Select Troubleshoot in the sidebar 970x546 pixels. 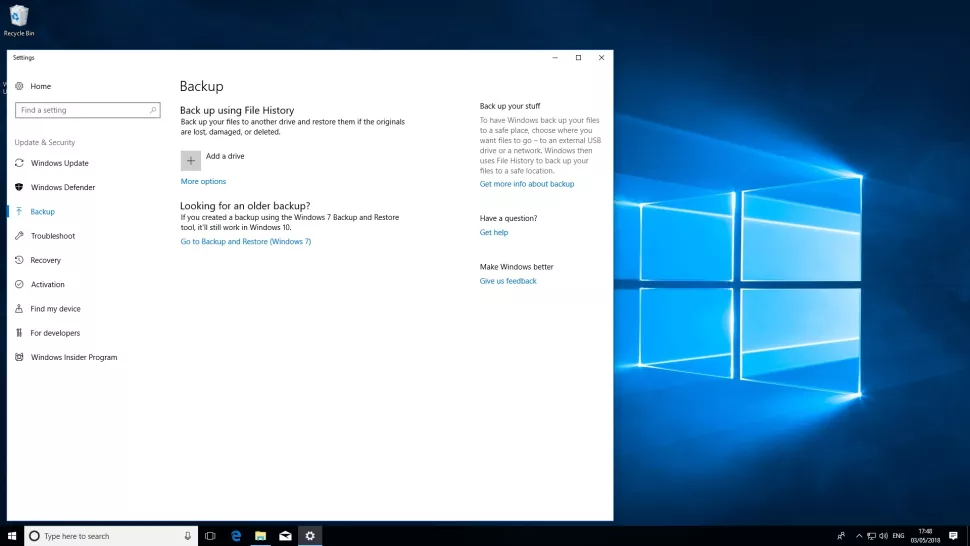point(53,236)
